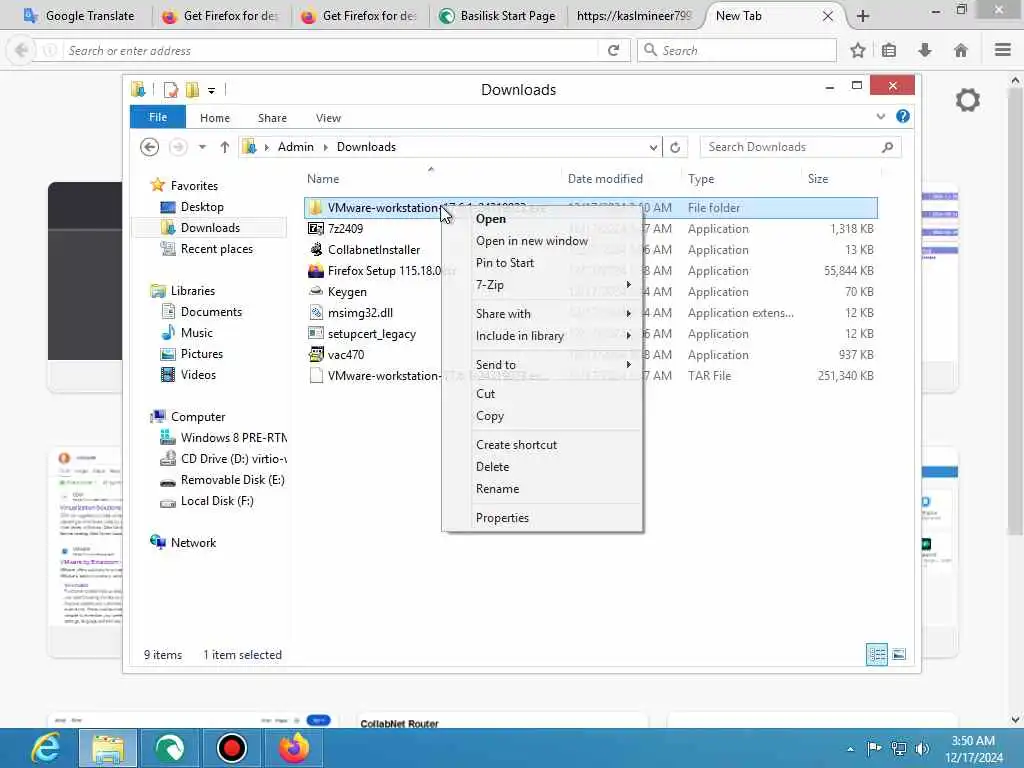Select Firefox Setup 115.18.0 file
1024x768 pixels.
point(384,270)
